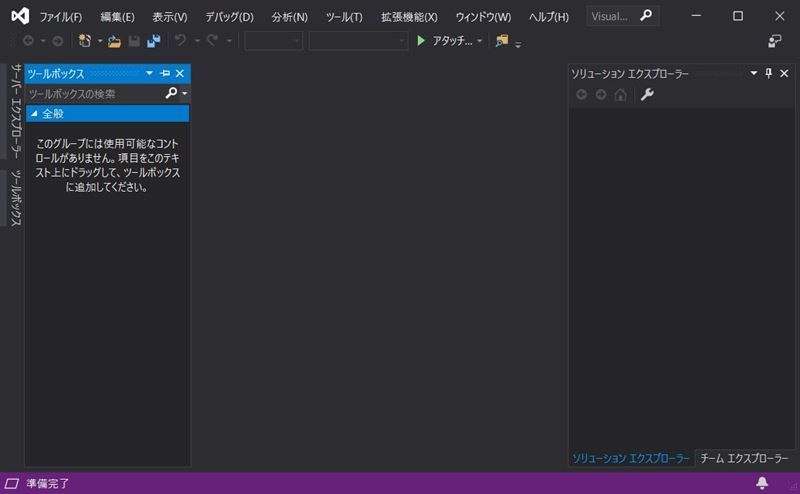This screenshot has height=494, width=800.
Task: Open the サーバー エクスプローラー side tab
Action: pyautogui.click(x=16, y=111)
